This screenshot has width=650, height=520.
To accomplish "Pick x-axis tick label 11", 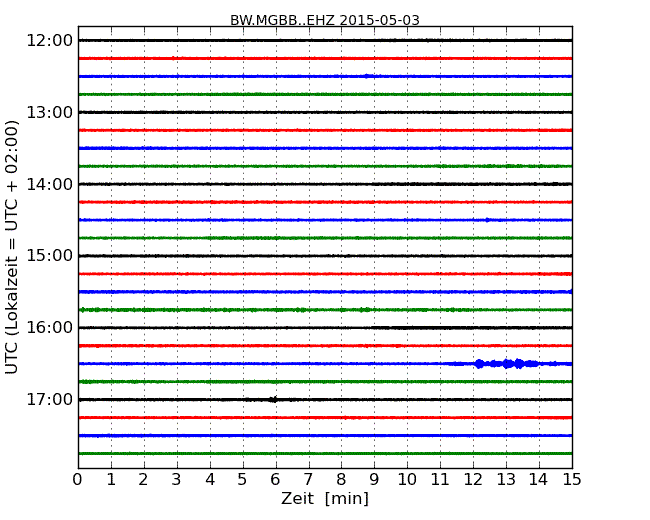I will (x=440, y=480).
